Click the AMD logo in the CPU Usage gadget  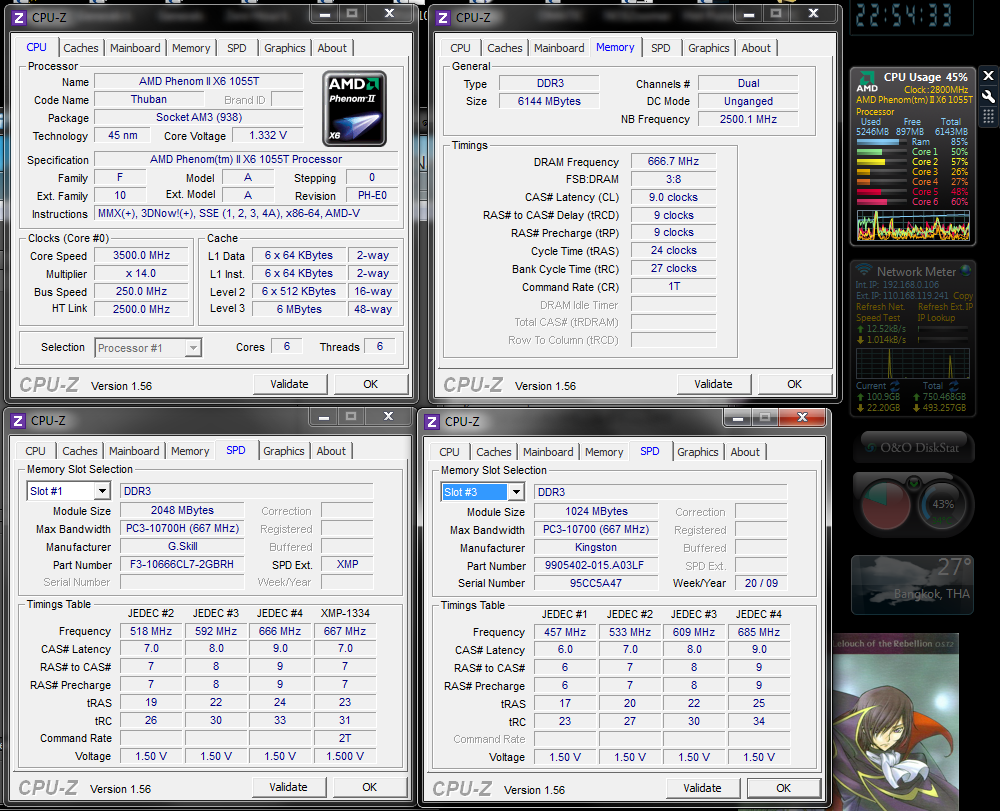(x=867, y=81)
